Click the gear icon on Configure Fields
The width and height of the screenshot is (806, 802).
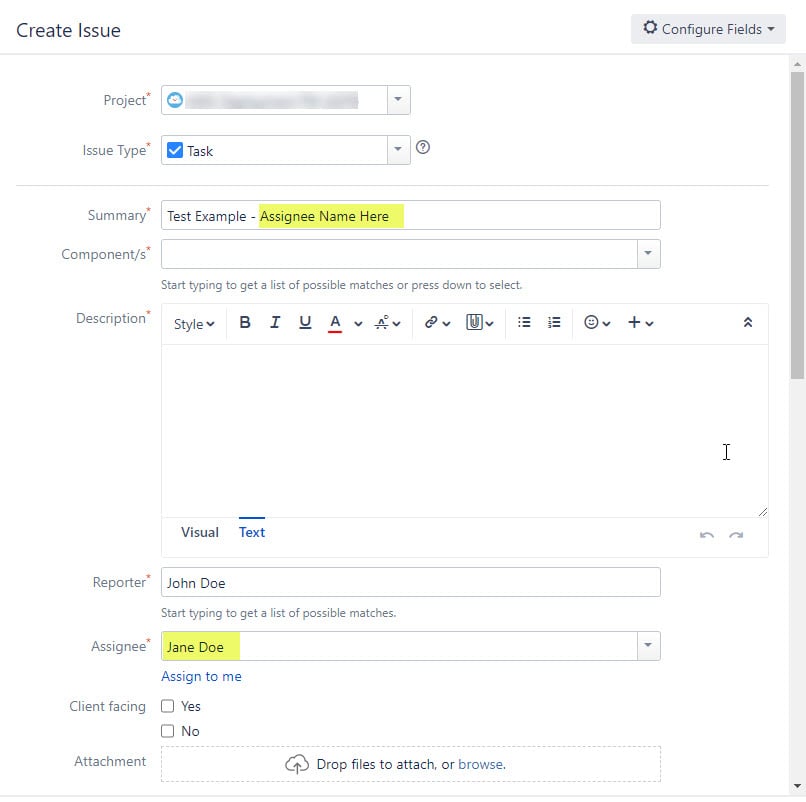coord(650,27)
